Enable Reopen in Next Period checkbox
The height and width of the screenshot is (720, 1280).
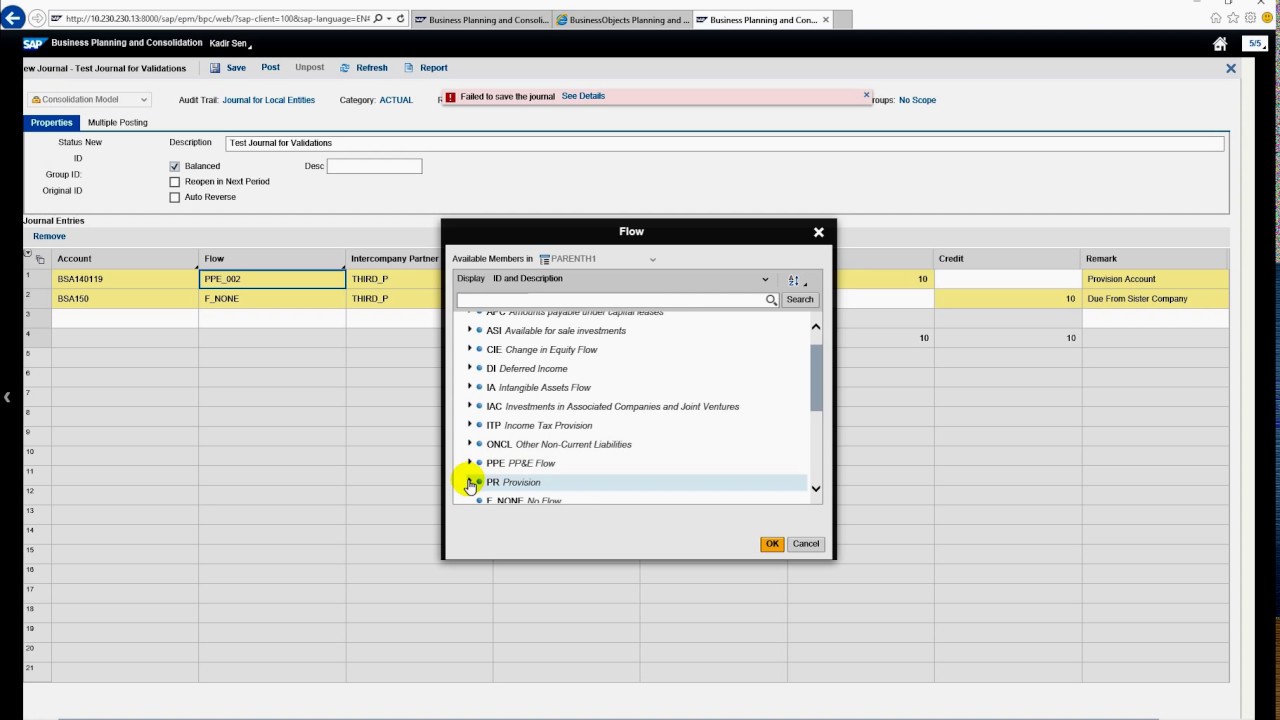pos(175,182)
